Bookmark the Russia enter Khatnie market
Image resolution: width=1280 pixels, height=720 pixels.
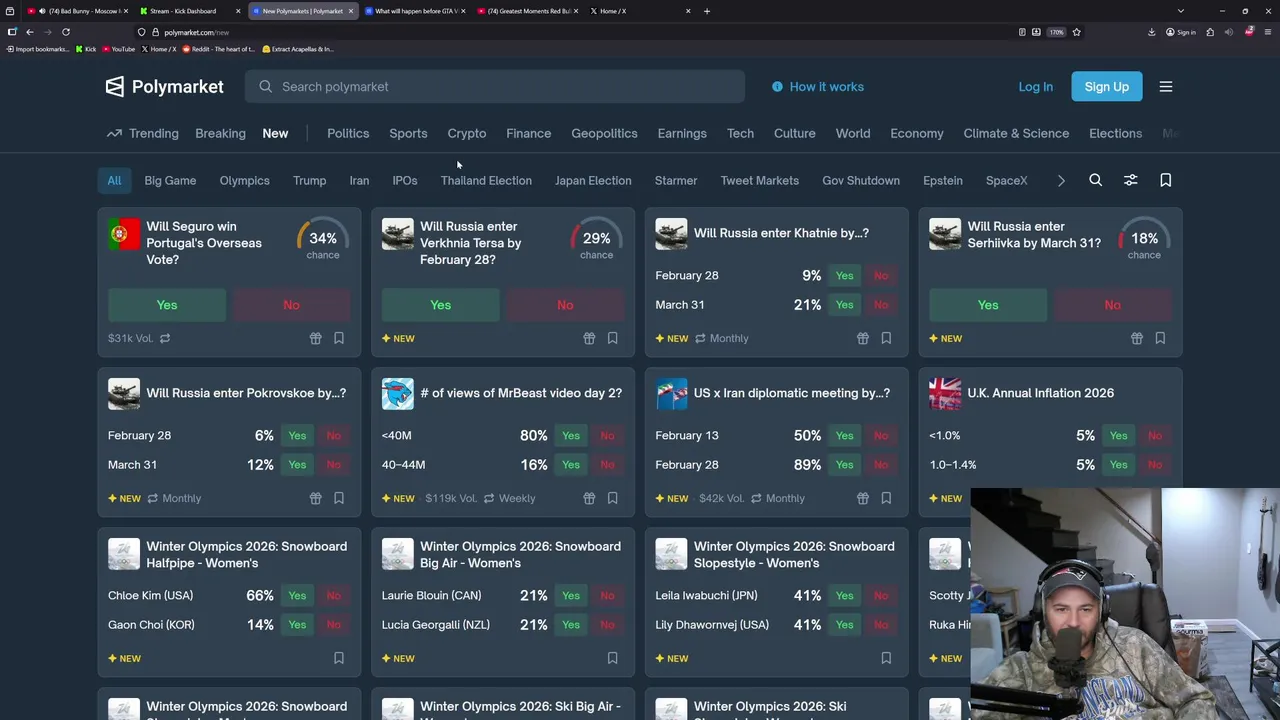(886, 338)
